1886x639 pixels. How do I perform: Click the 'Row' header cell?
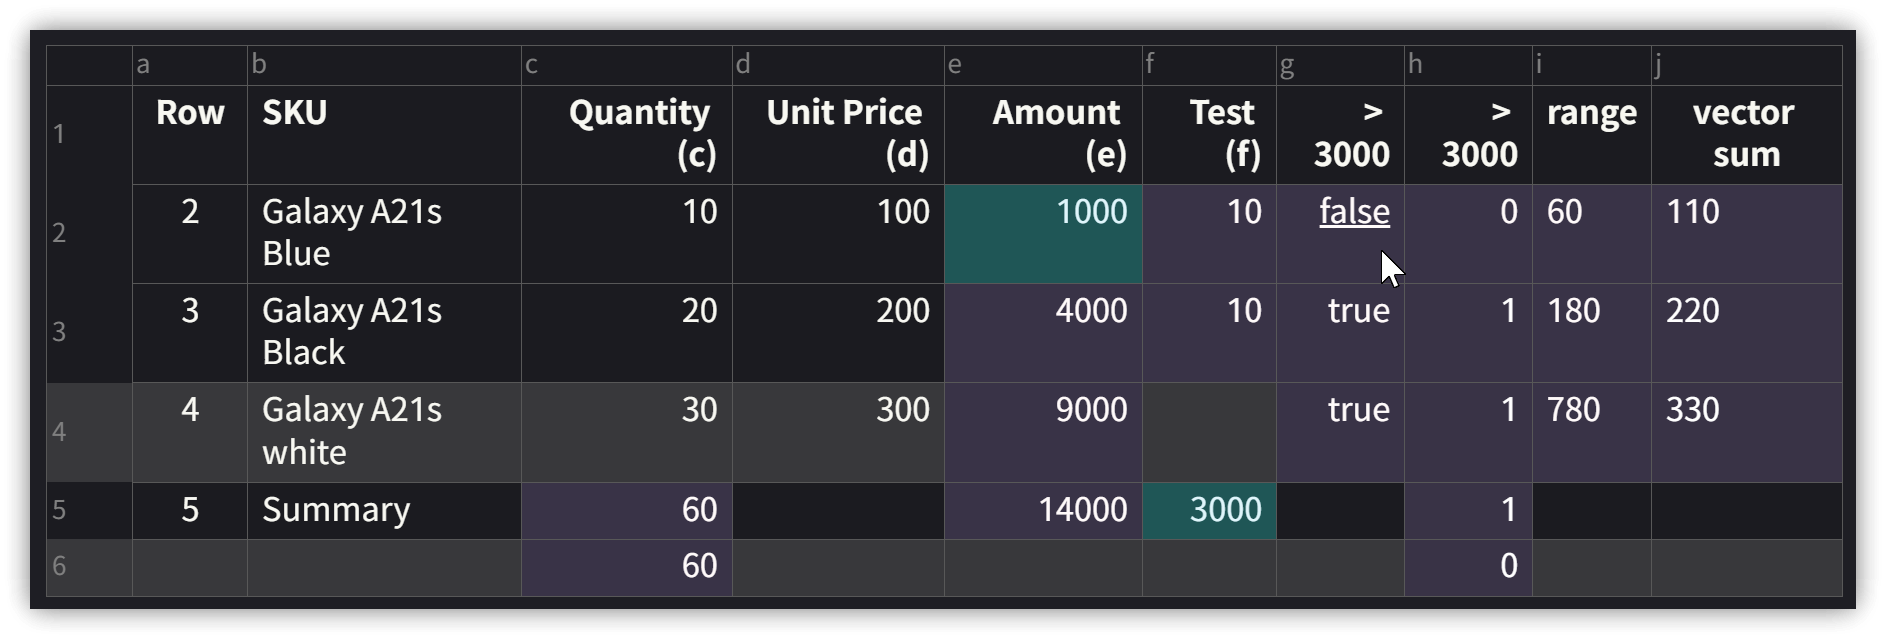(x=190, y=135)
